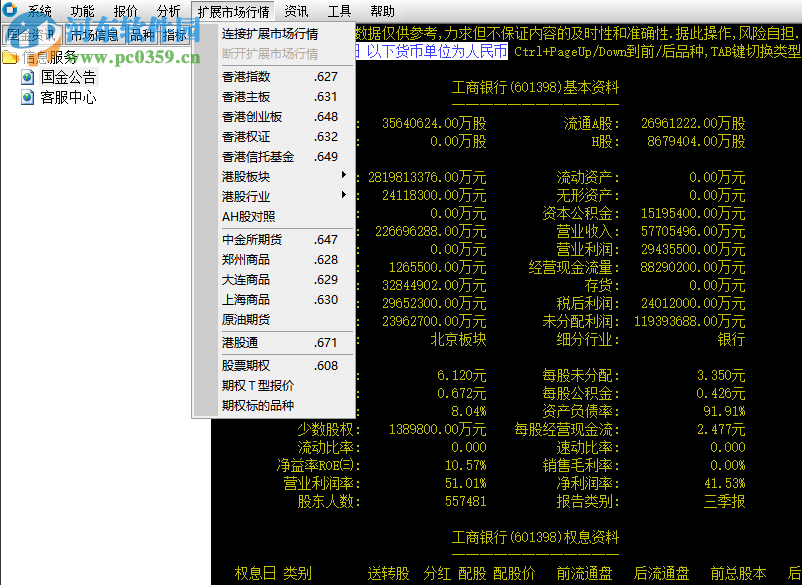The height and width of the screenshot is (585, 802).
Task: Choose 连接扩展市场行情 from the menu
Action: point(274,34)
